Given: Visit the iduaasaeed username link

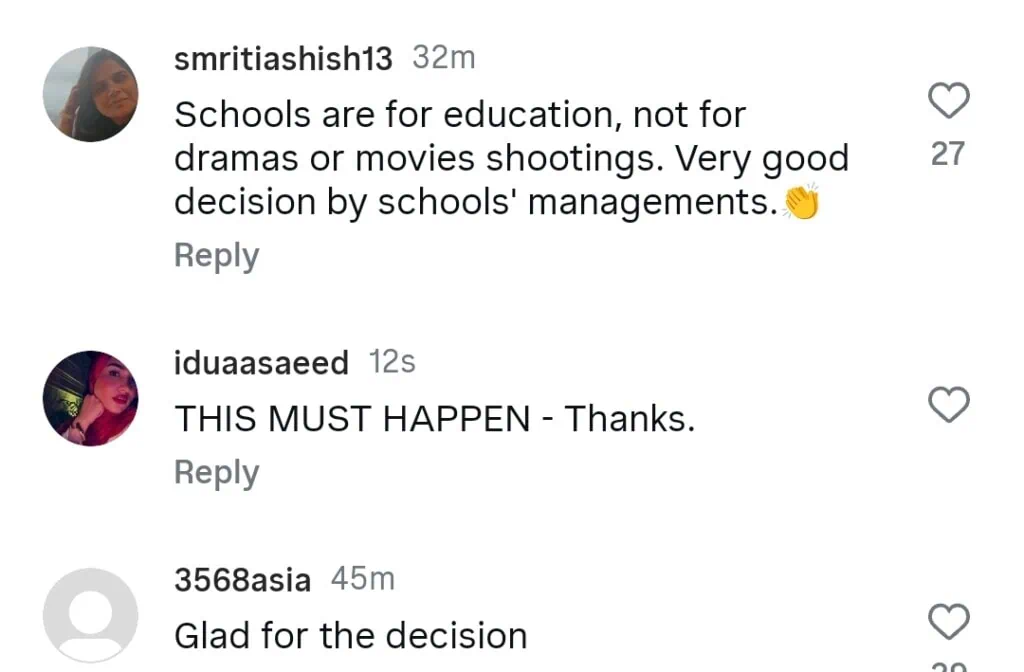Looking at the screenshot, I should [261, 362].
